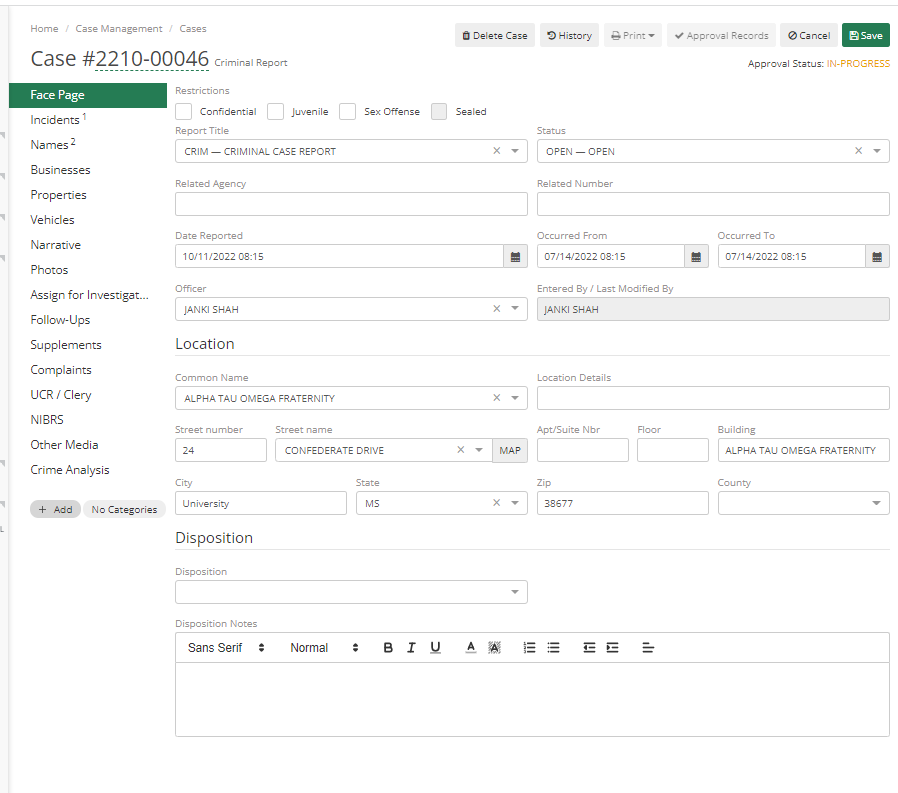Enable the Confidential restriction checkbox

coord(183,111)
